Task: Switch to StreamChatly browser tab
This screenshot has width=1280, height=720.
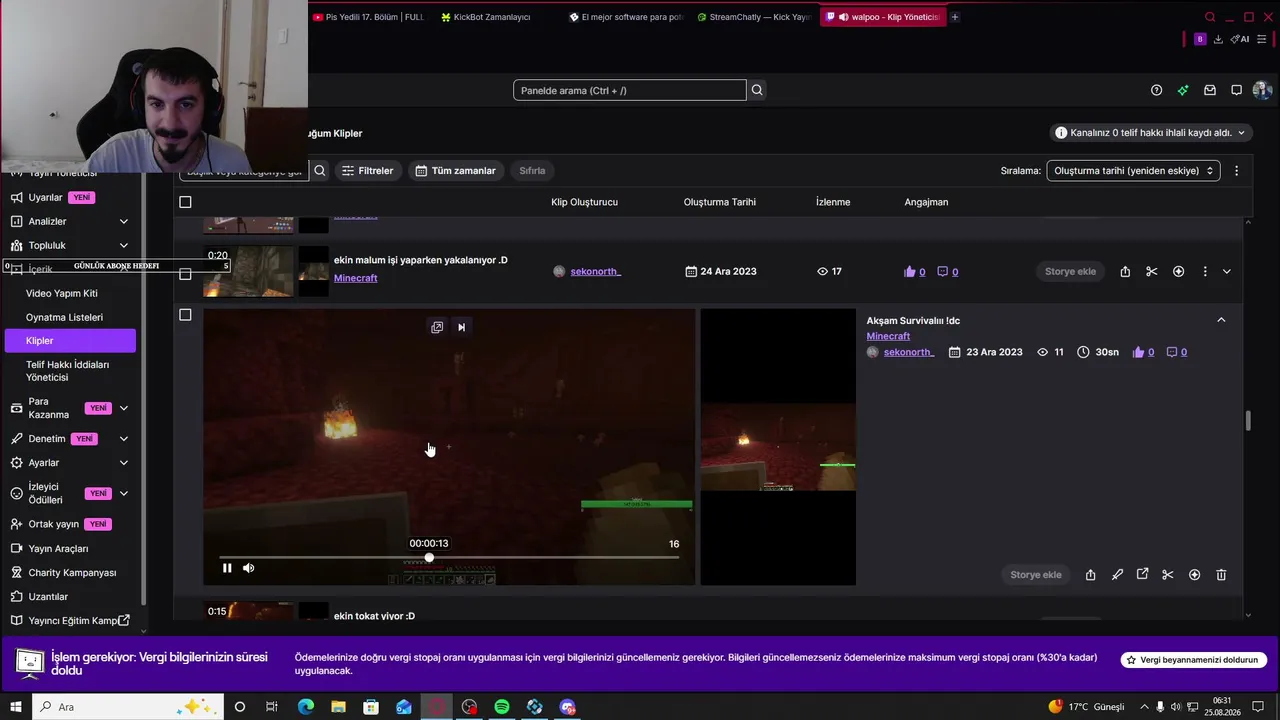Action: 754,17
